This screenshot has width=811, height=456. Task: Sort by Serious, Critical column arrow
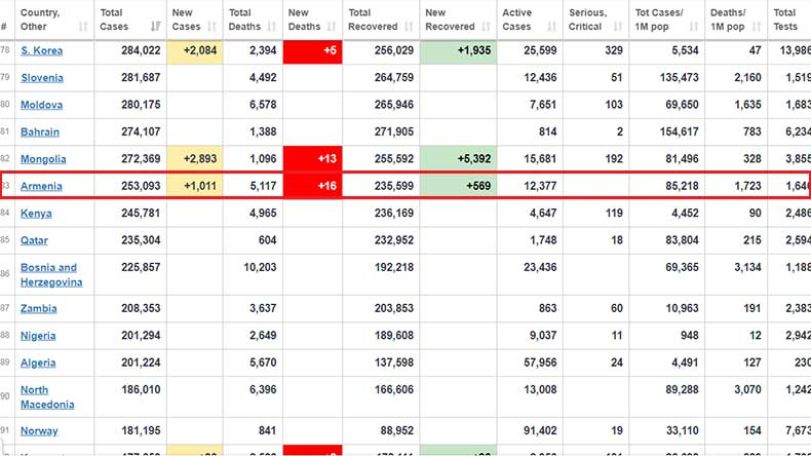[x=618, y=26]
